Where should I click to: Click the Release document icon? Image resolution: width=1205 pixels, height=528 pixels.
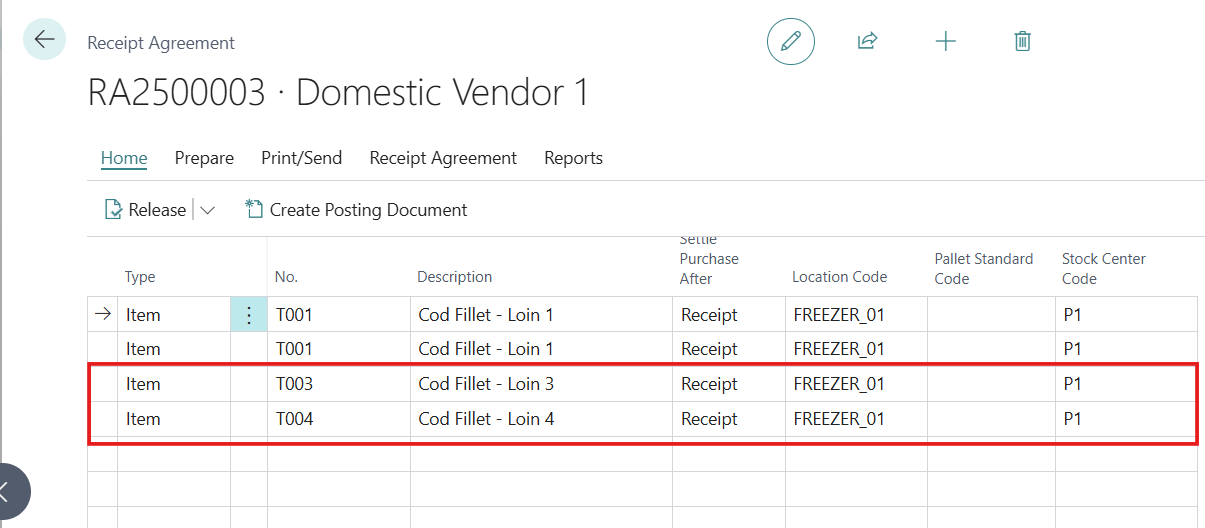114,210
